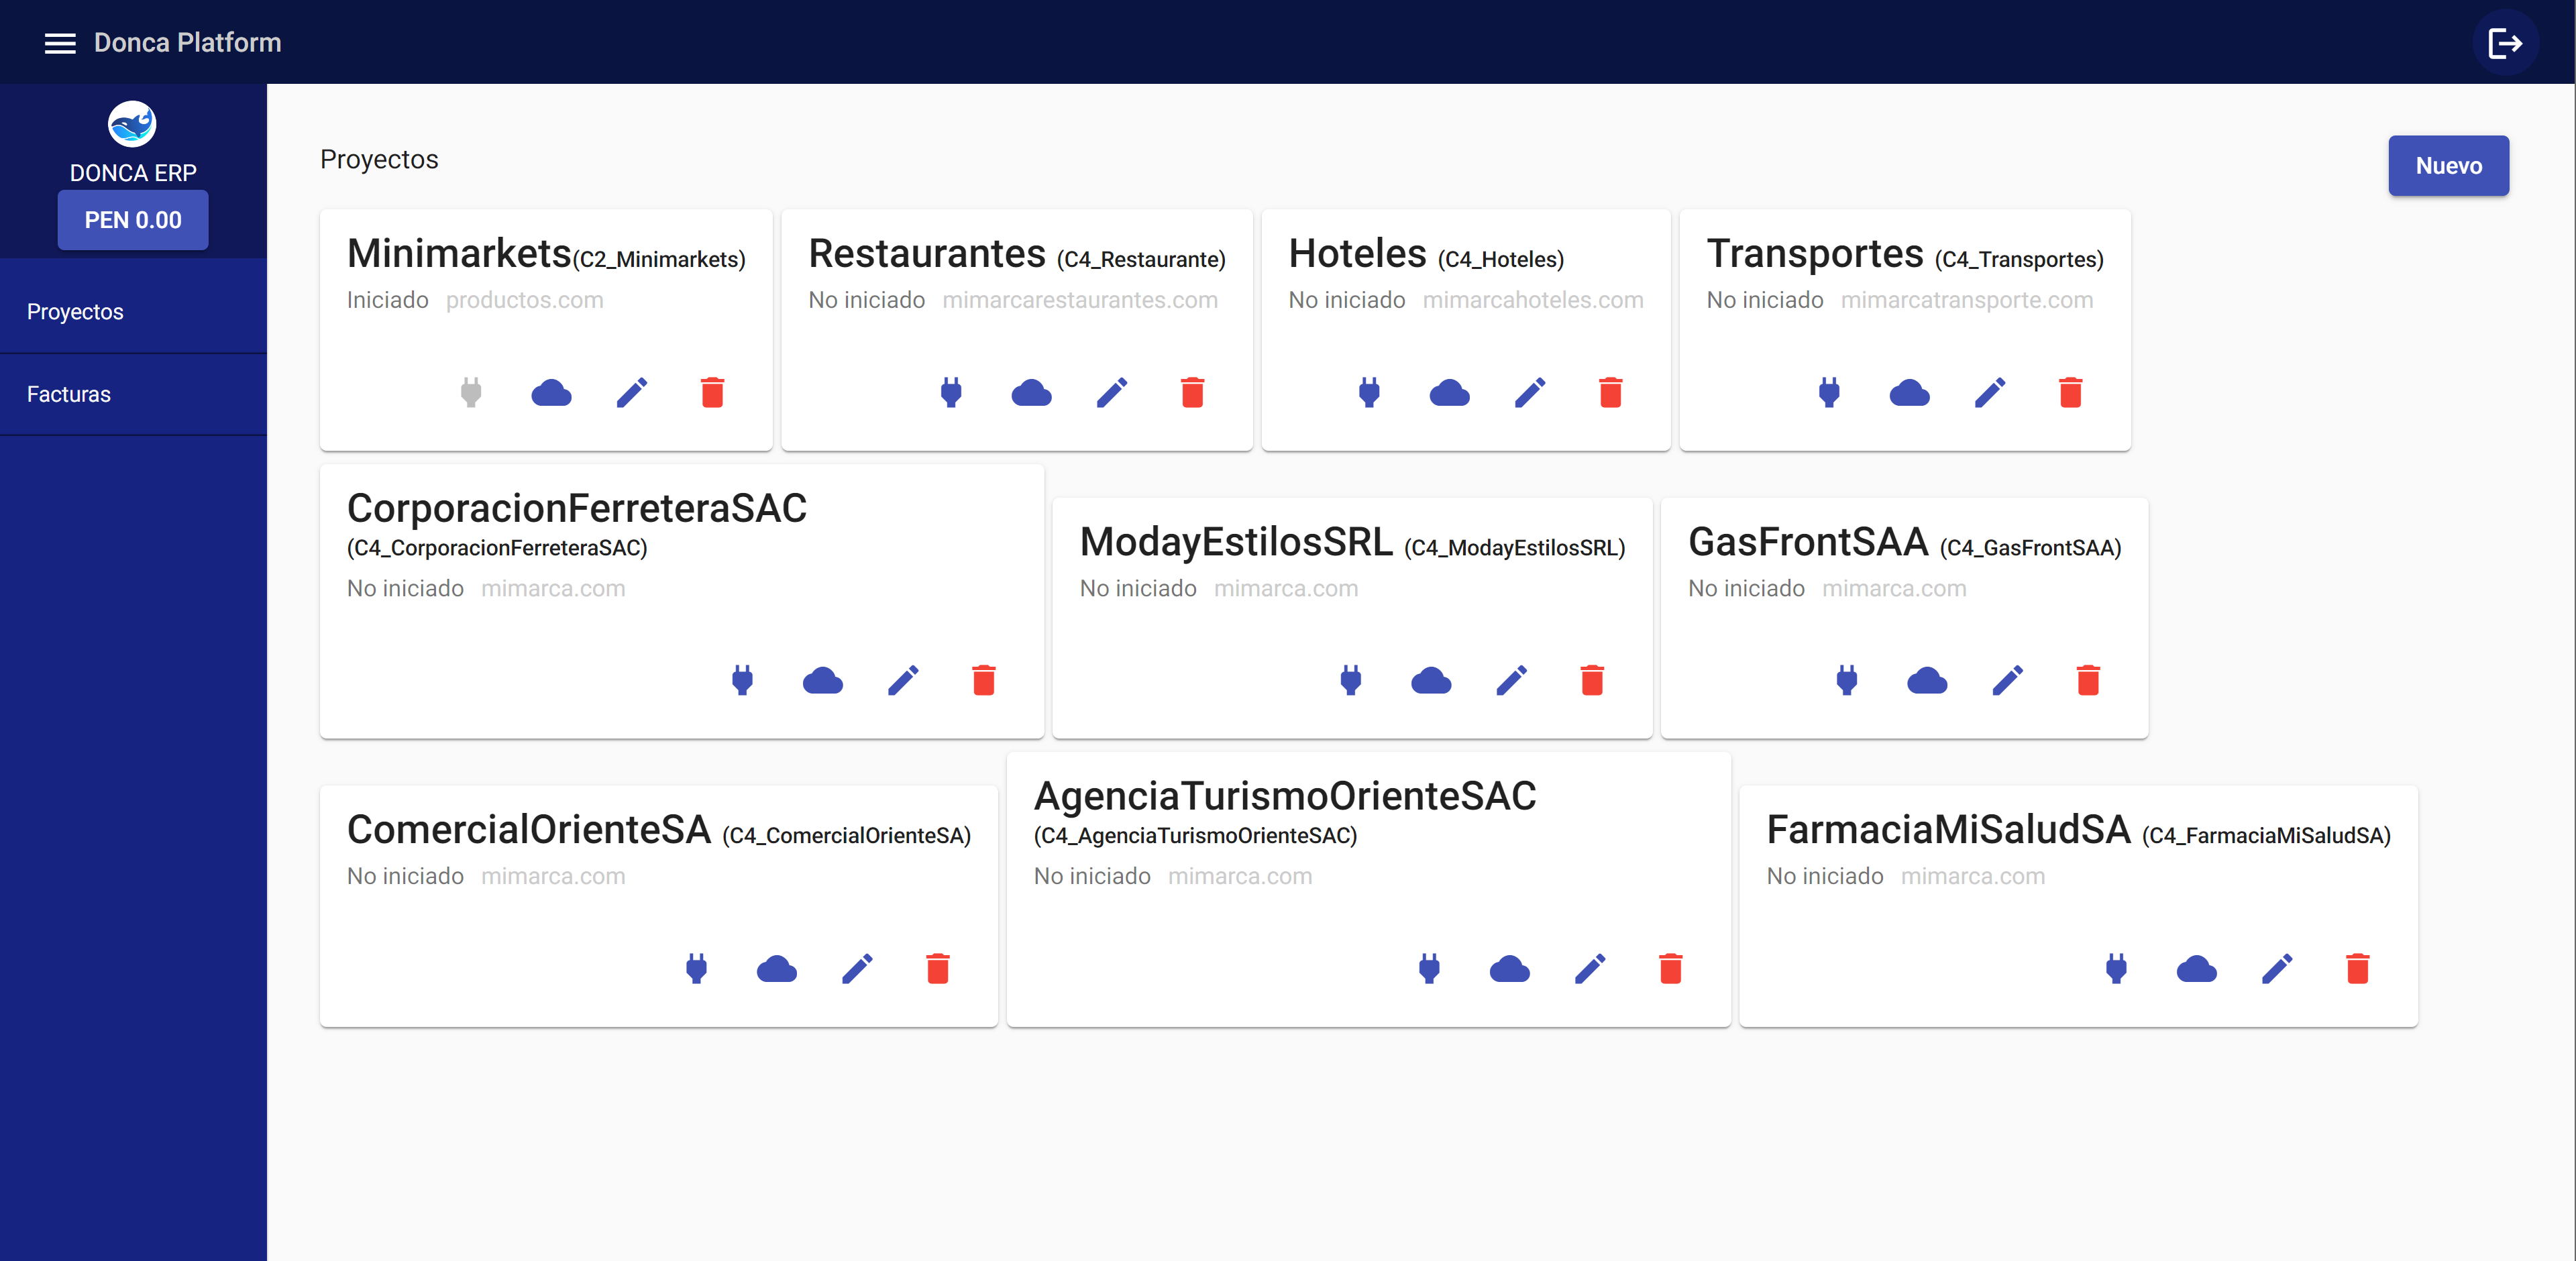Edit the Hoteles project with pencil icon
This screenshot has width=2576, height=1261.
pyautogui.click(x=1530, y=392)
